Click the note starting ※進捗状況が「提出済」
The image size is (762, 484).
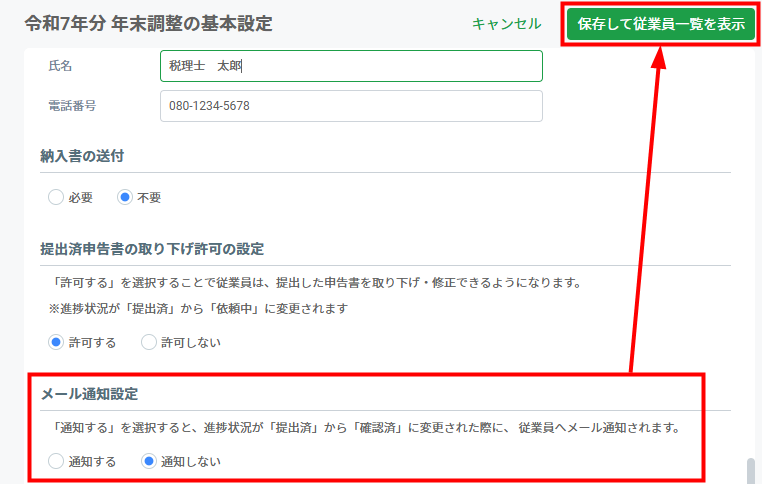pyautogui.click(x=198, y=309)
